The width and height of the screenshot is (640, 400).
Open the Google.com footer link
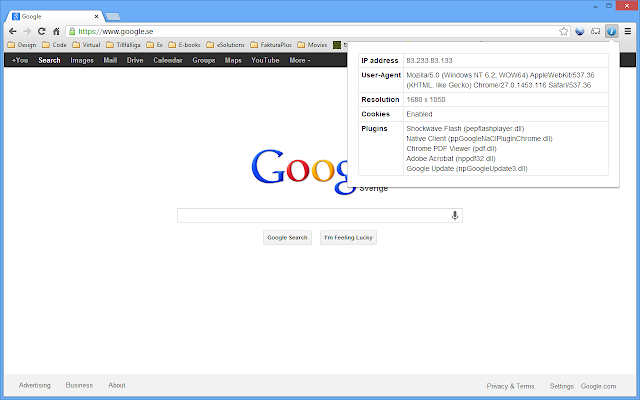598,386
